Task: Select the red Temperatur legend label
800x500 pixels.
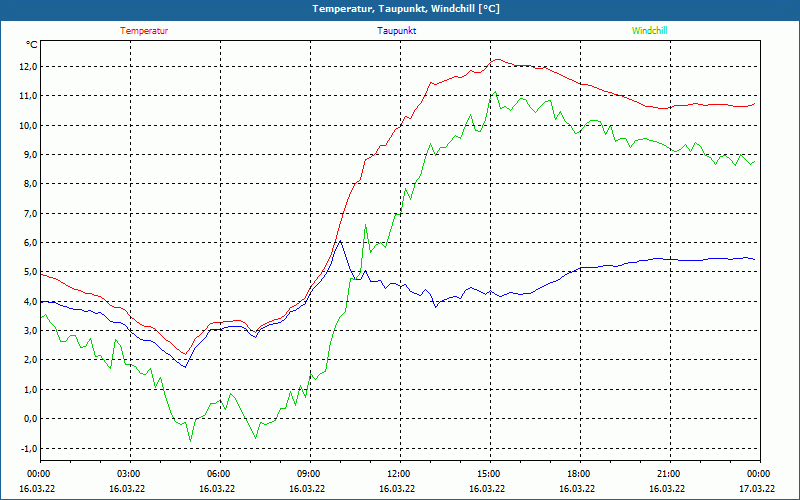Action: pos(144,31)
